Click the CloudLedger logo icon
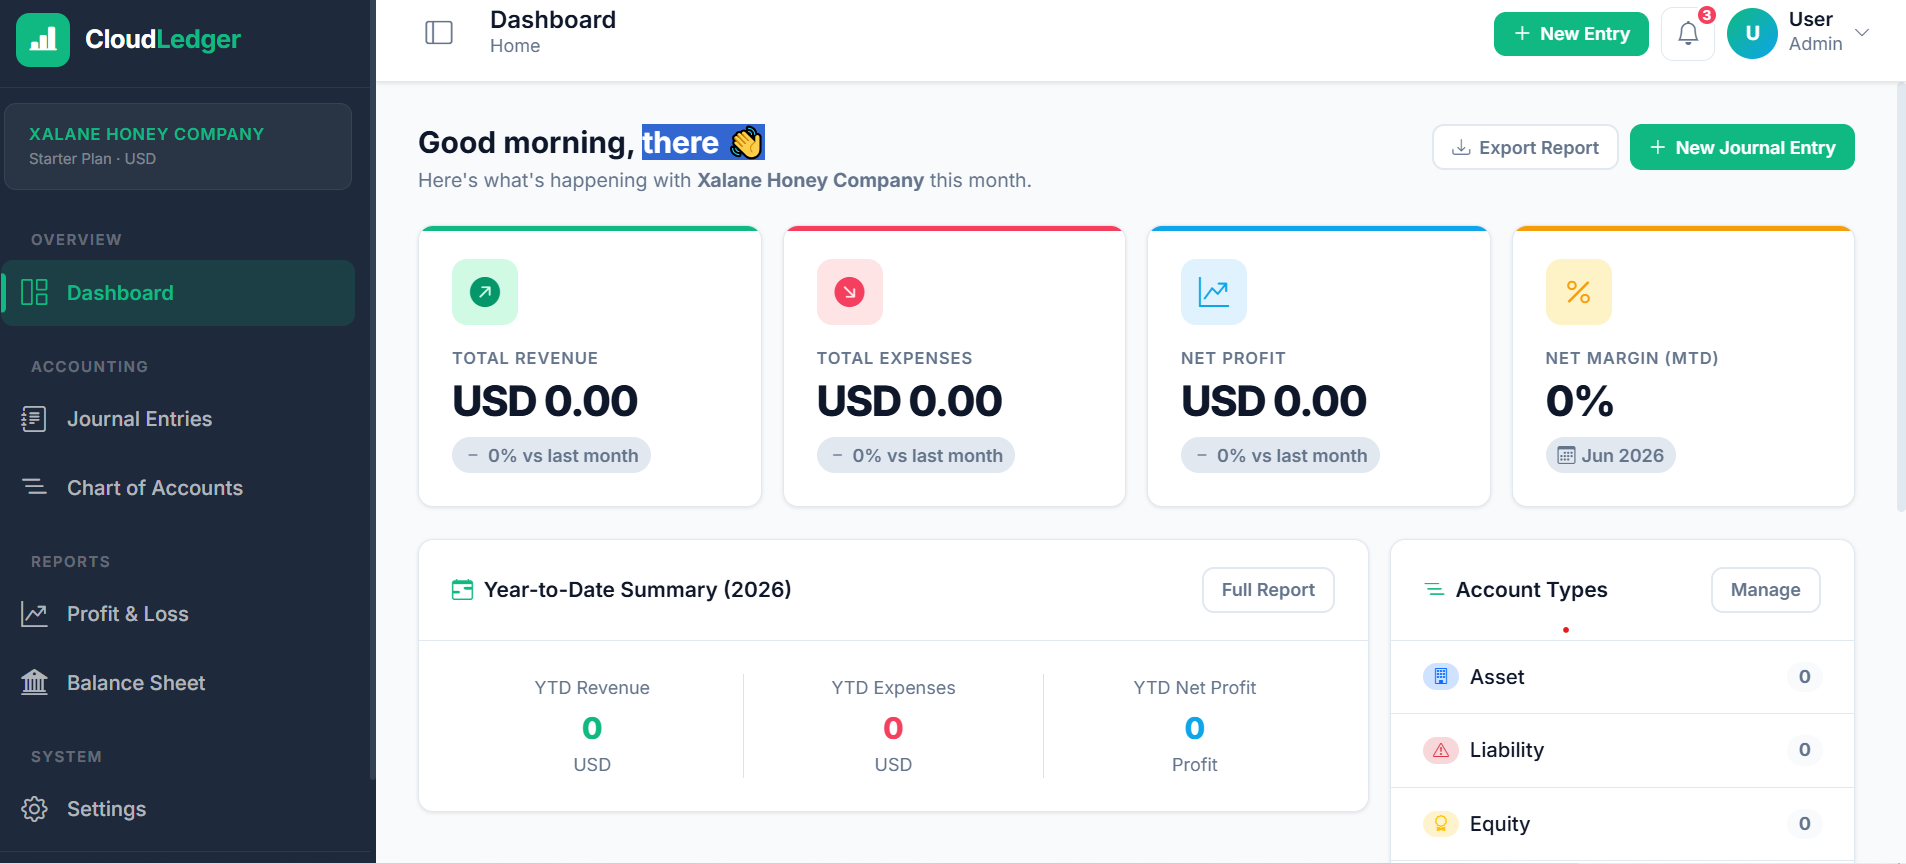Image resolution: width=1906 pixels, height=864 pixels. pos(43,40)
